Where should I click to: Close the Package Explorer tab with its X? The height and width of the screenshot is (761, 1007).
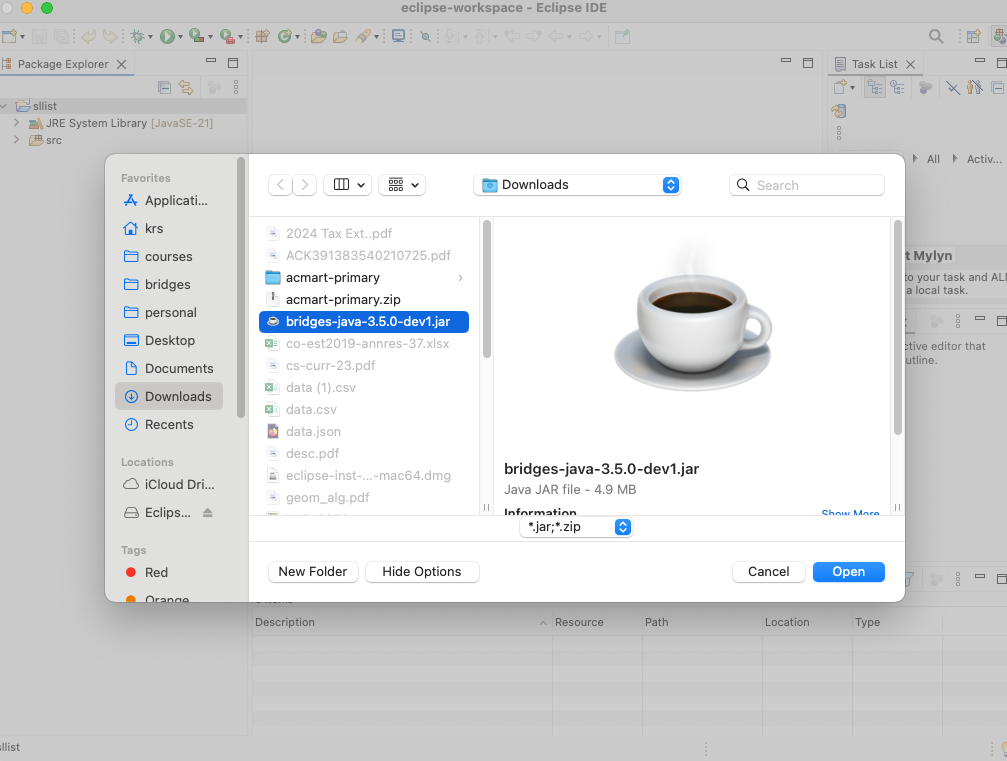point(121,64)
